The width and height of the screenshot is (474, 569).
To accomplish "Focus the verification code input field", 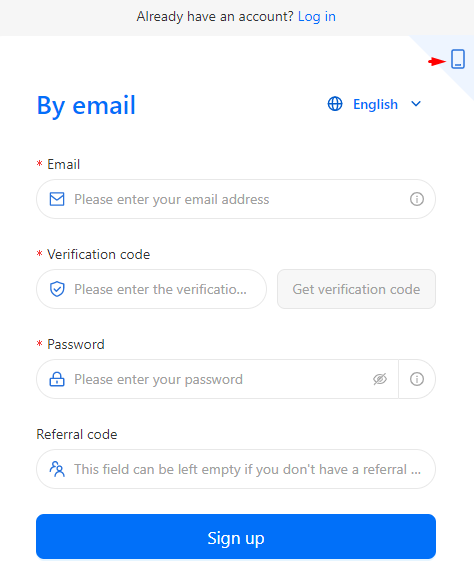I will pyautogui.click(x=151, y=289).
